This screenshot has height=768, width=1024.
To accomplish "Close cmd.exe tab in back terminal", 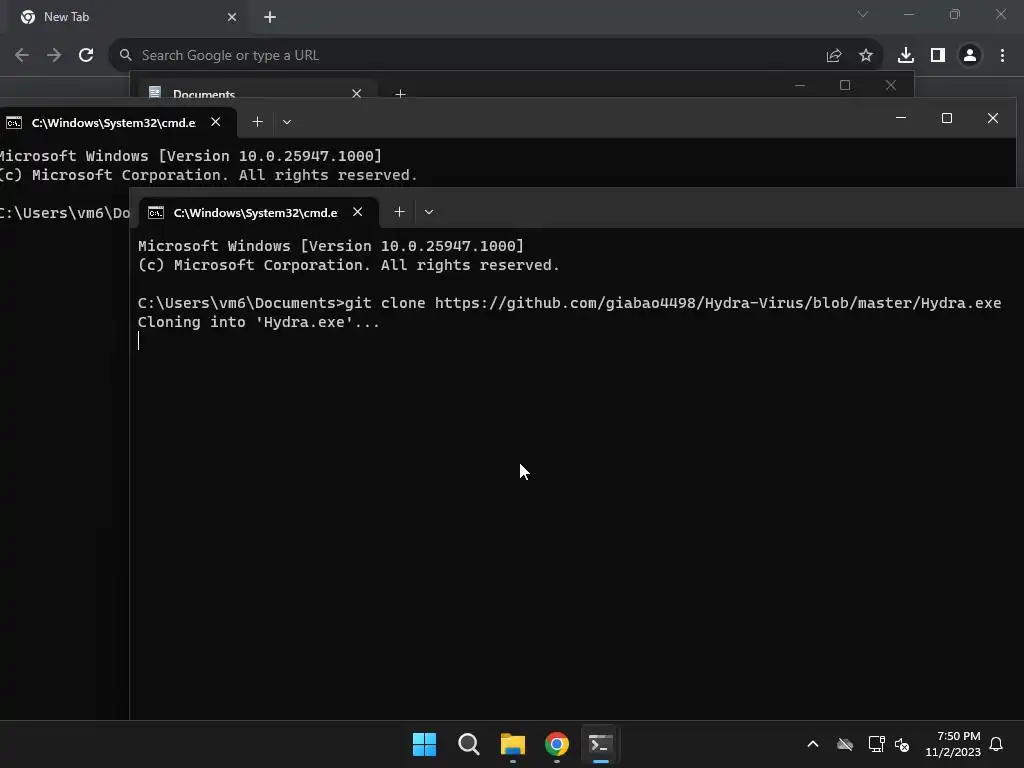I will coord(216,122).
